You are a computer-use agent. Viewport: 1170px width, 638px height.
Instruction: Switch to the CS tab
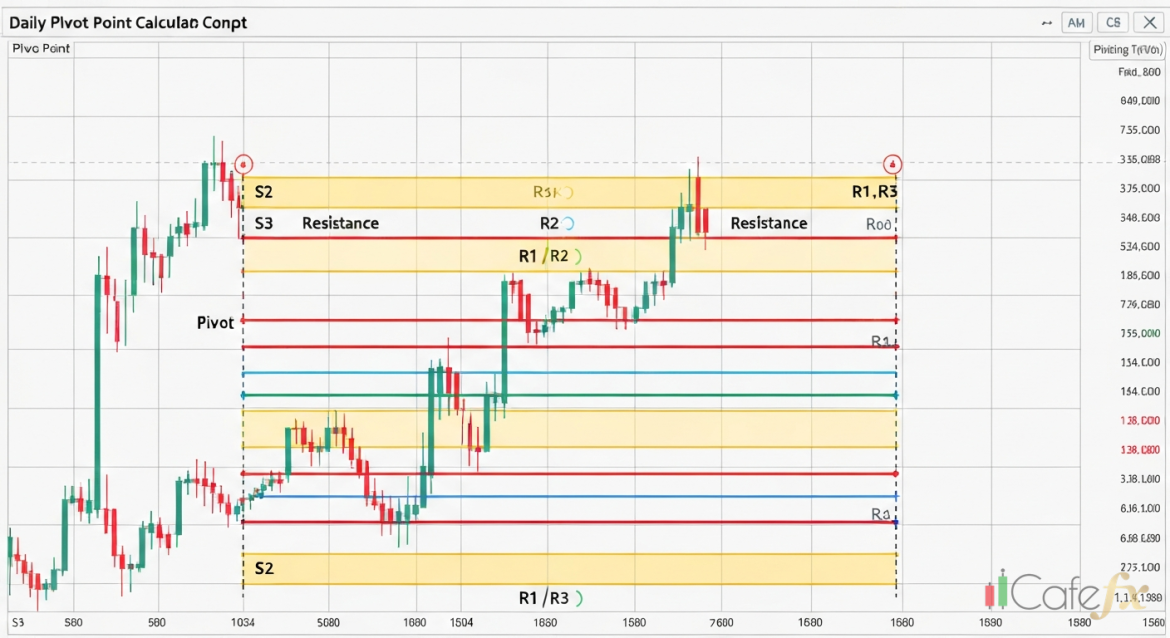[1113, 22]
